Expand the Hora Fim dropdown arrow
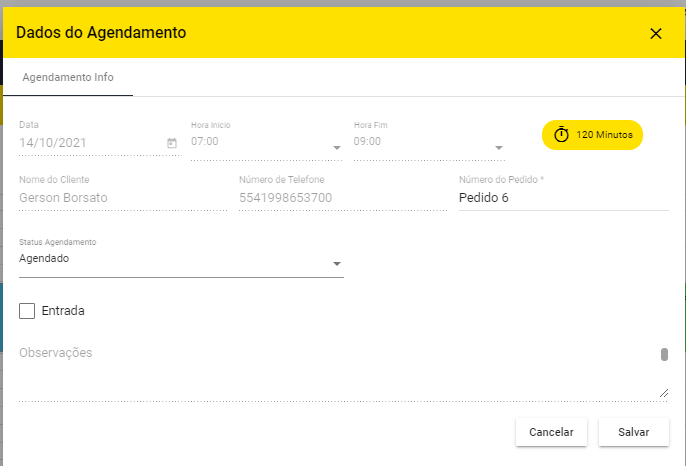686x466 pixels. 499,148
